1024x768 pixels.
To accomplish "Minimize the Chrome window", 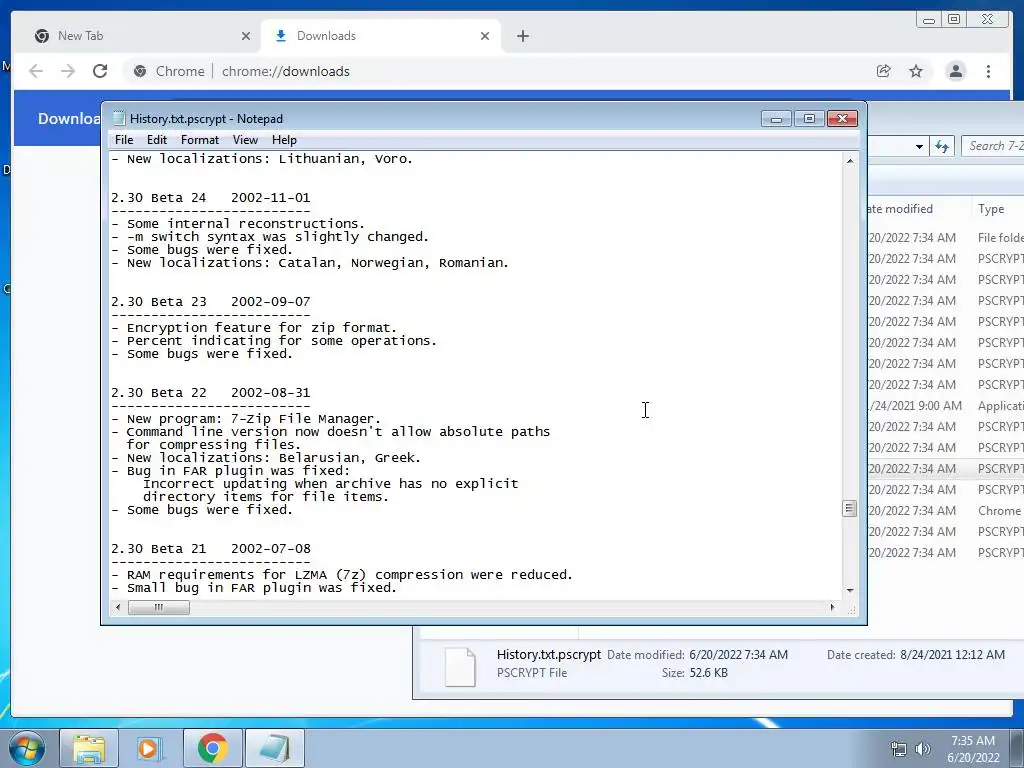I will click(x=928, y=20).
